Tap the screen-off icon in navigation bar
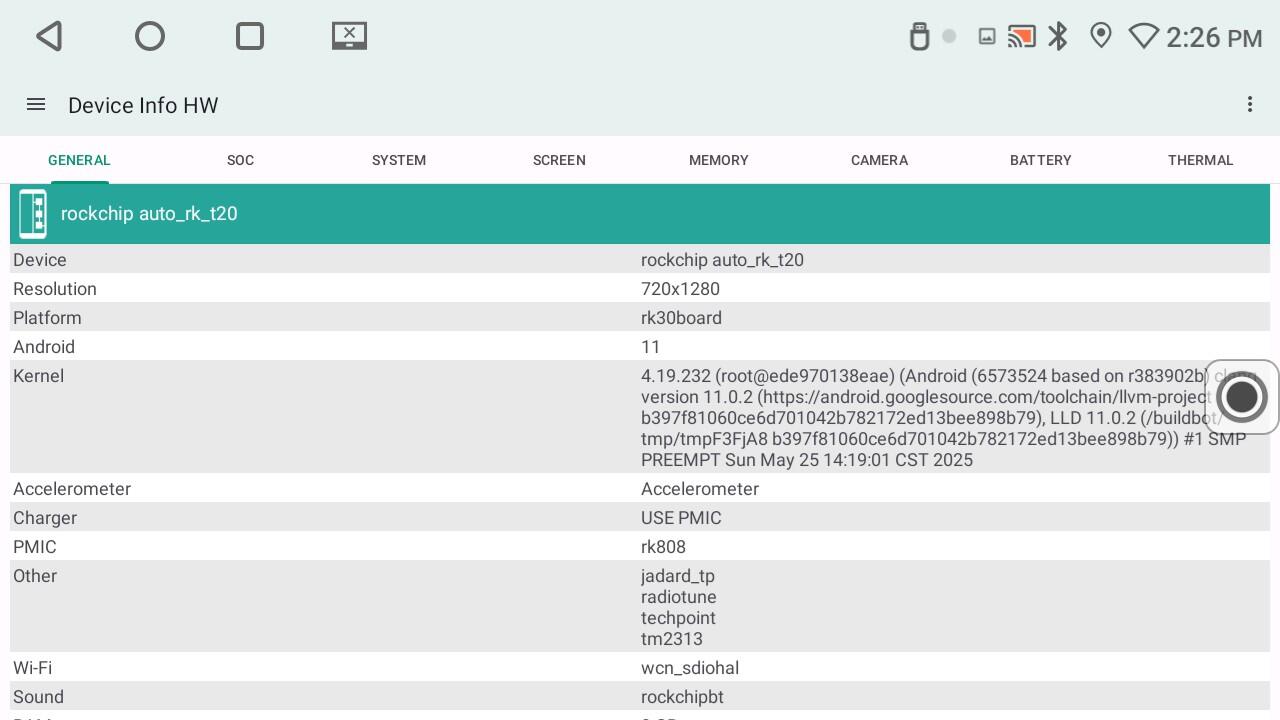 pos(349,36)
